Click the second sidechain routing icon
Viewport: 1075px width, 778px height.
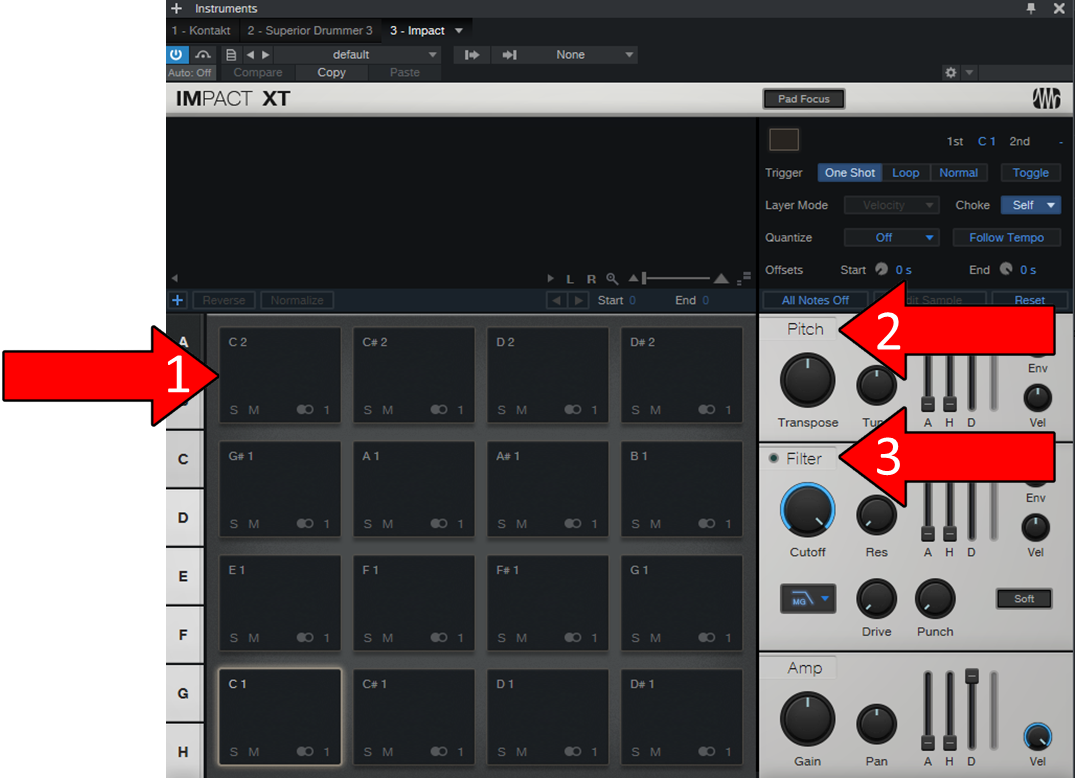pos(509,54)
